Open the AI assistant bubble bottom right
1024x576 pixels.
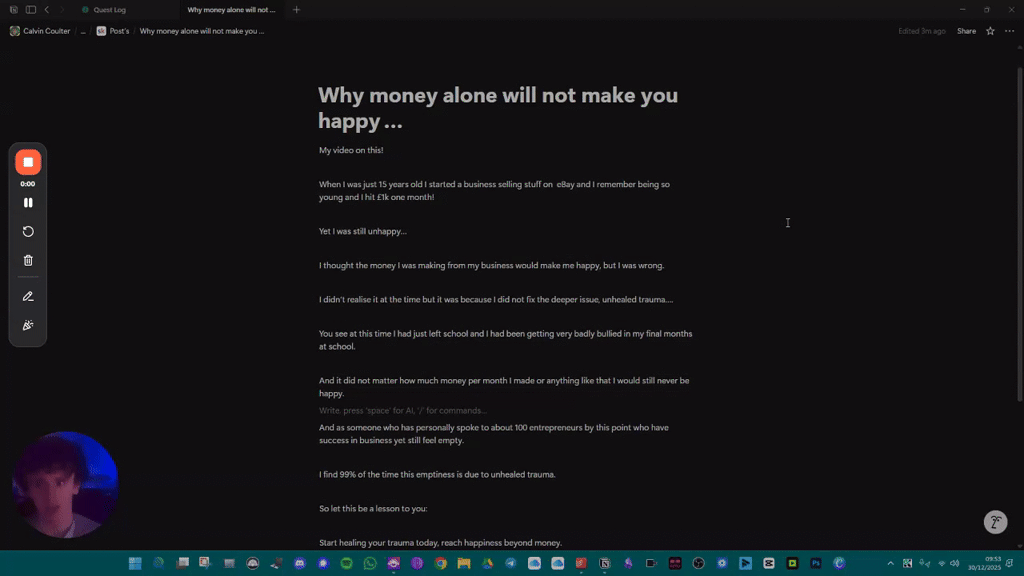[x=995, y=521]
